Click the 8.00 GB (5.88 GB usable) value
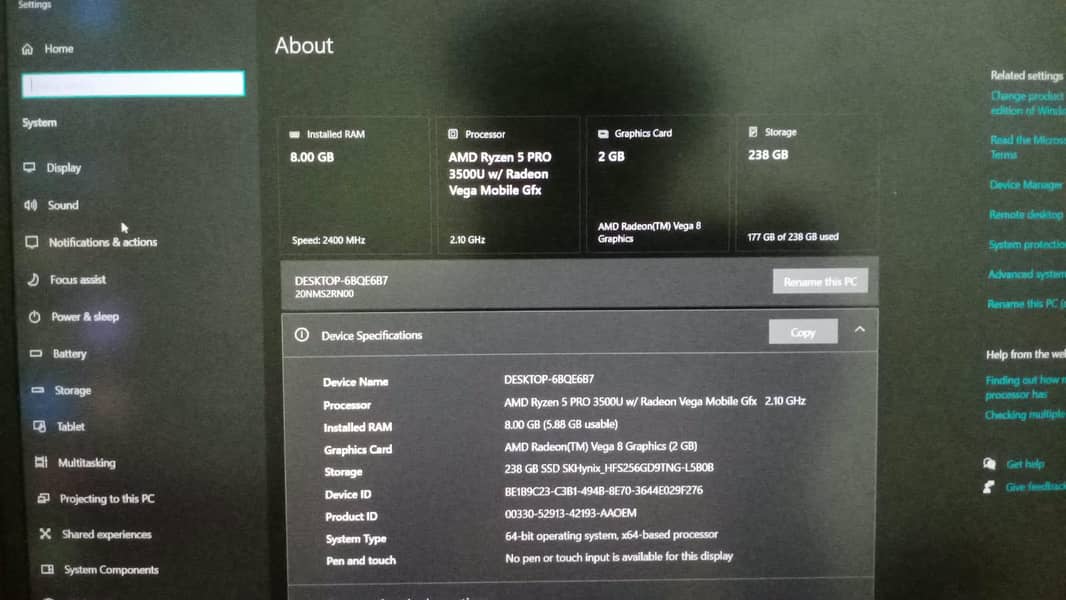This screenshot has width=1066, height=600. (561, 424)
